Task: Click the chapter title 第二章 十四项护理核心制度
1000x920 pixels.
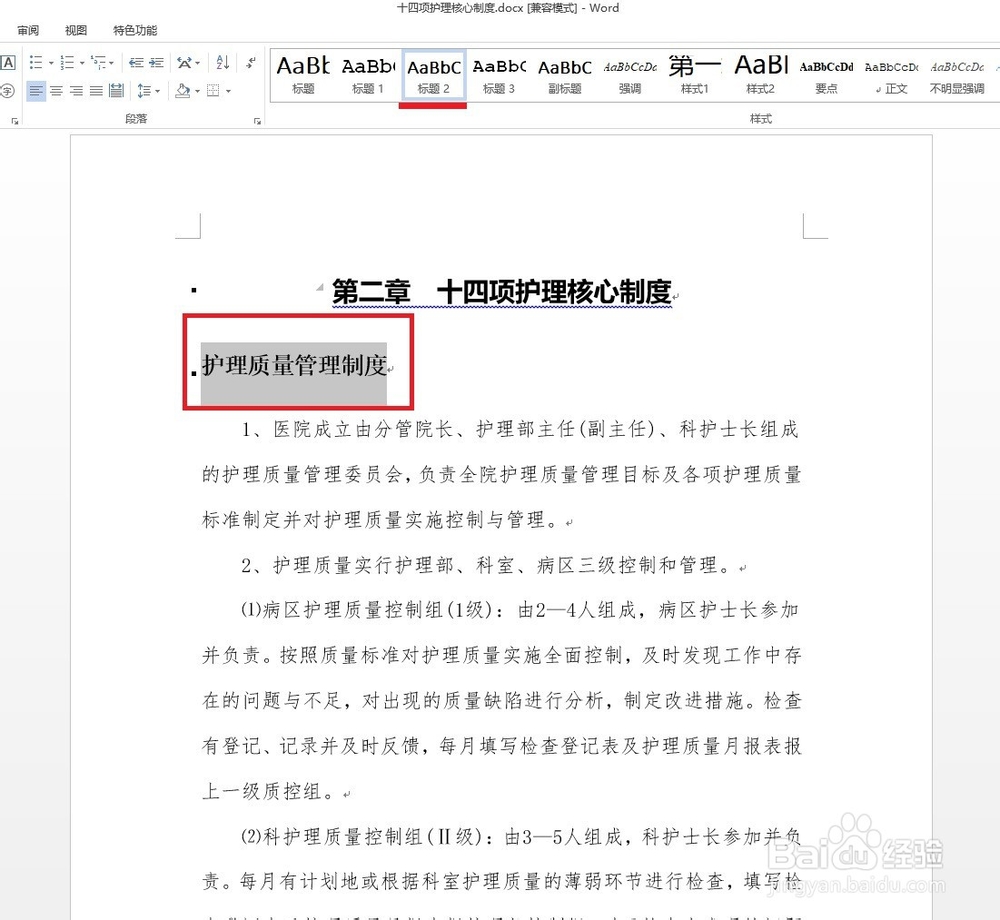Action: (502, 292)
